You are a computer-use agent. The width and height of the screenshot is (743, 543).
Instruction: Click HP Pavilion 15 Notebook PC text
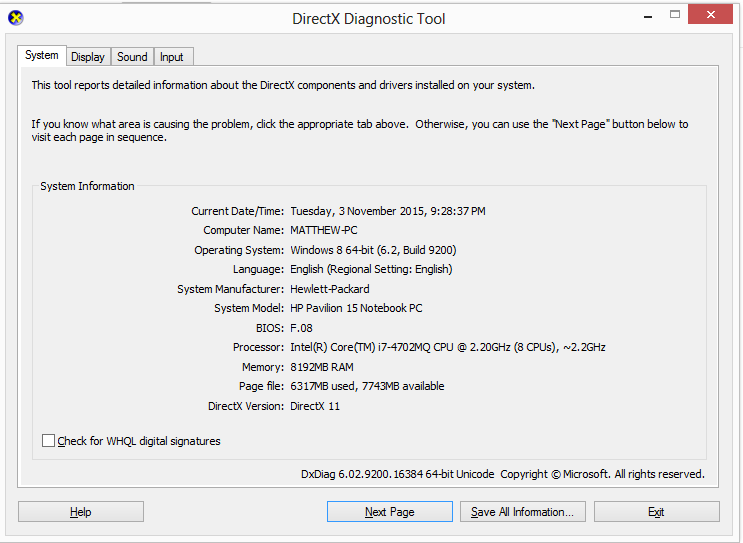[x=356, y=308]
